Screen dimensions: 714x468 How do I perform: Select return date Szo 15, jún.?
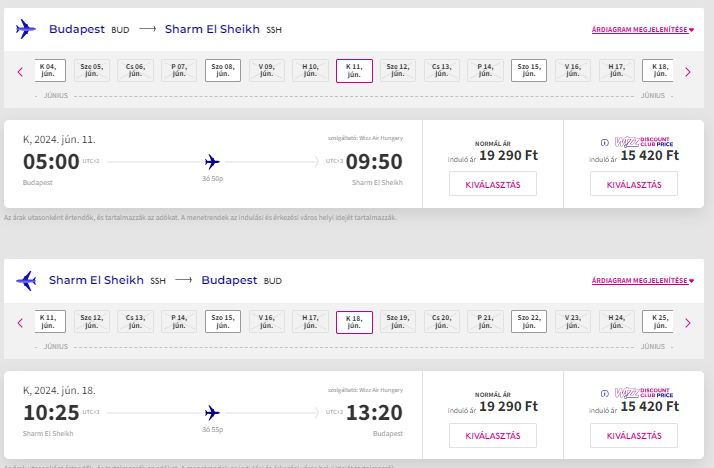coord(223,321)
